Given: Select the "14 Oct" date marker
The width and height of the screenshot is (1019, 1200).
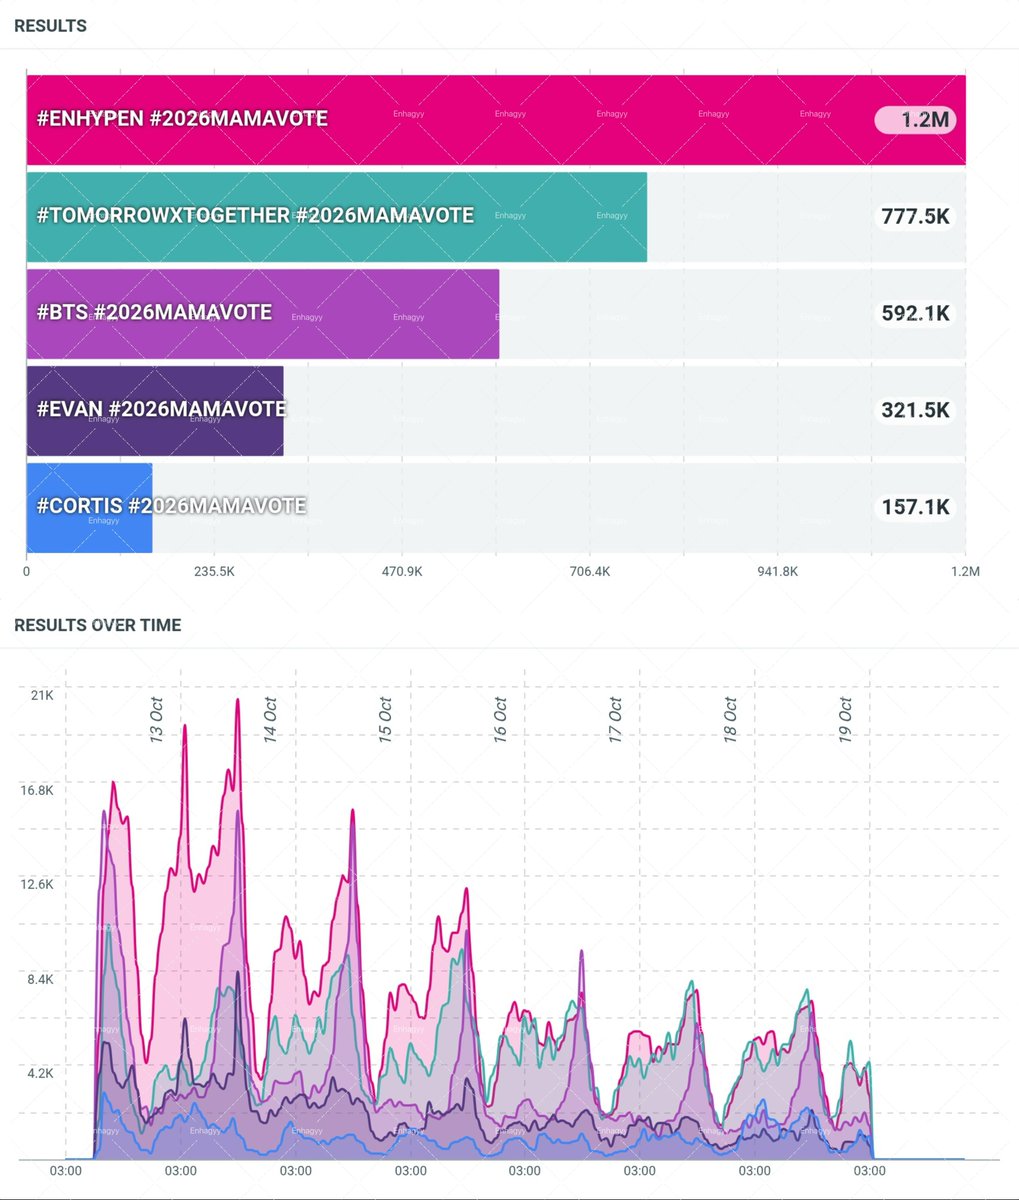Looking at the screenshot, I should (x=269, y=719).
